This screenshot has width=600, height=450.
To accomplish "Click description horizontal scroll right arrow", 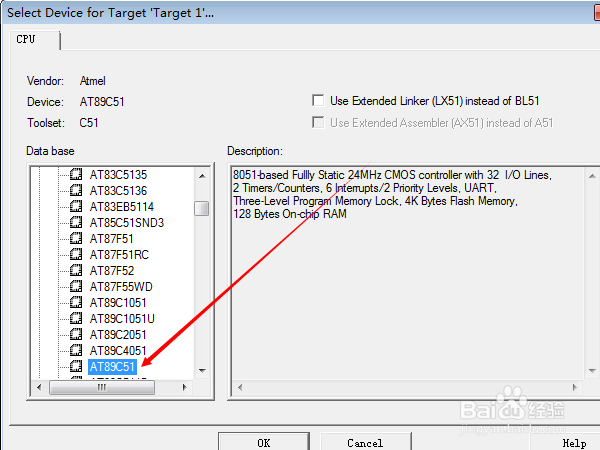I will coord(574,387).
